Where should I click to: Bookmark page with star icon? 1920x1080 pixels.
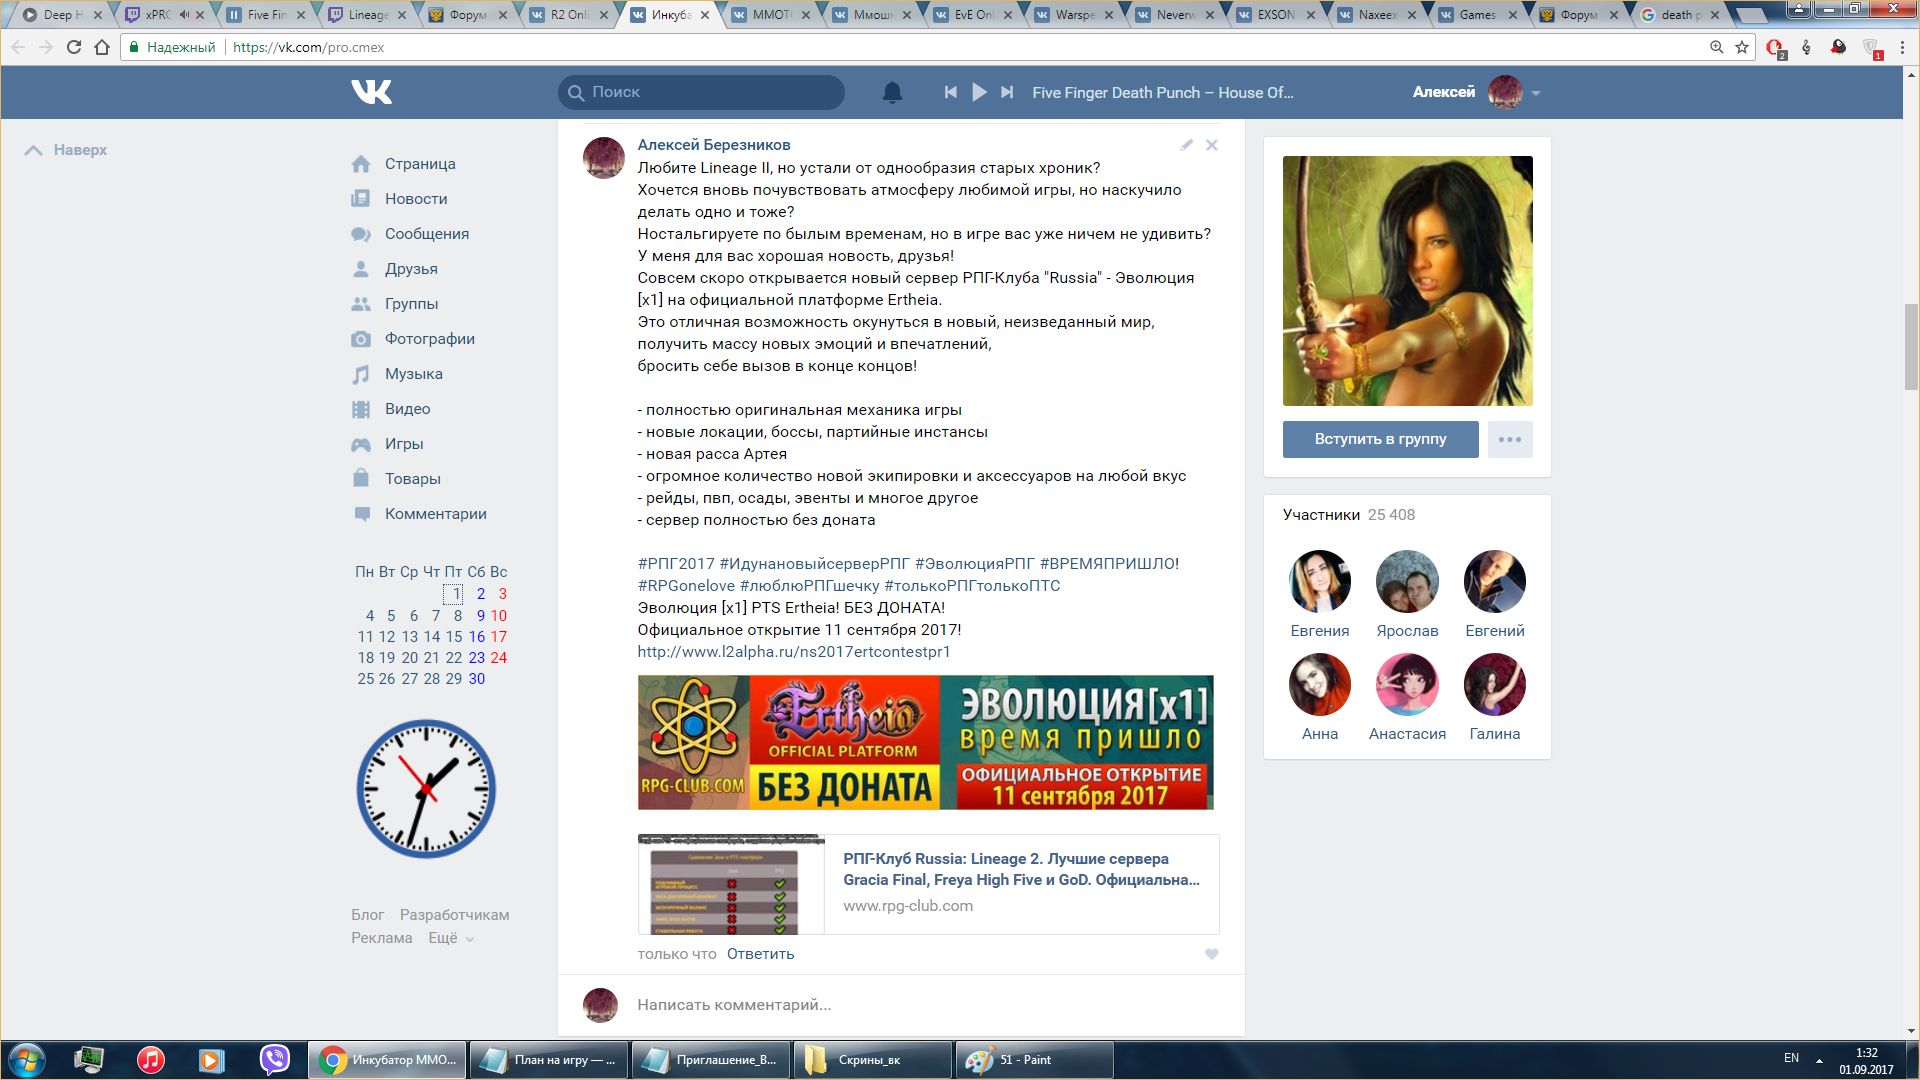pyautogui.click(x=1742, y=47)
